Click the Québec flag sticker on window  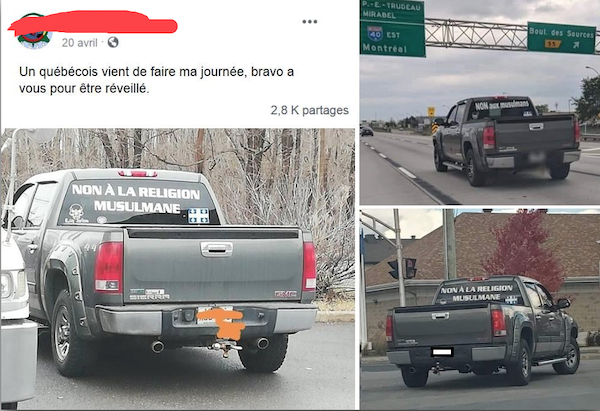tap(199, 215)
